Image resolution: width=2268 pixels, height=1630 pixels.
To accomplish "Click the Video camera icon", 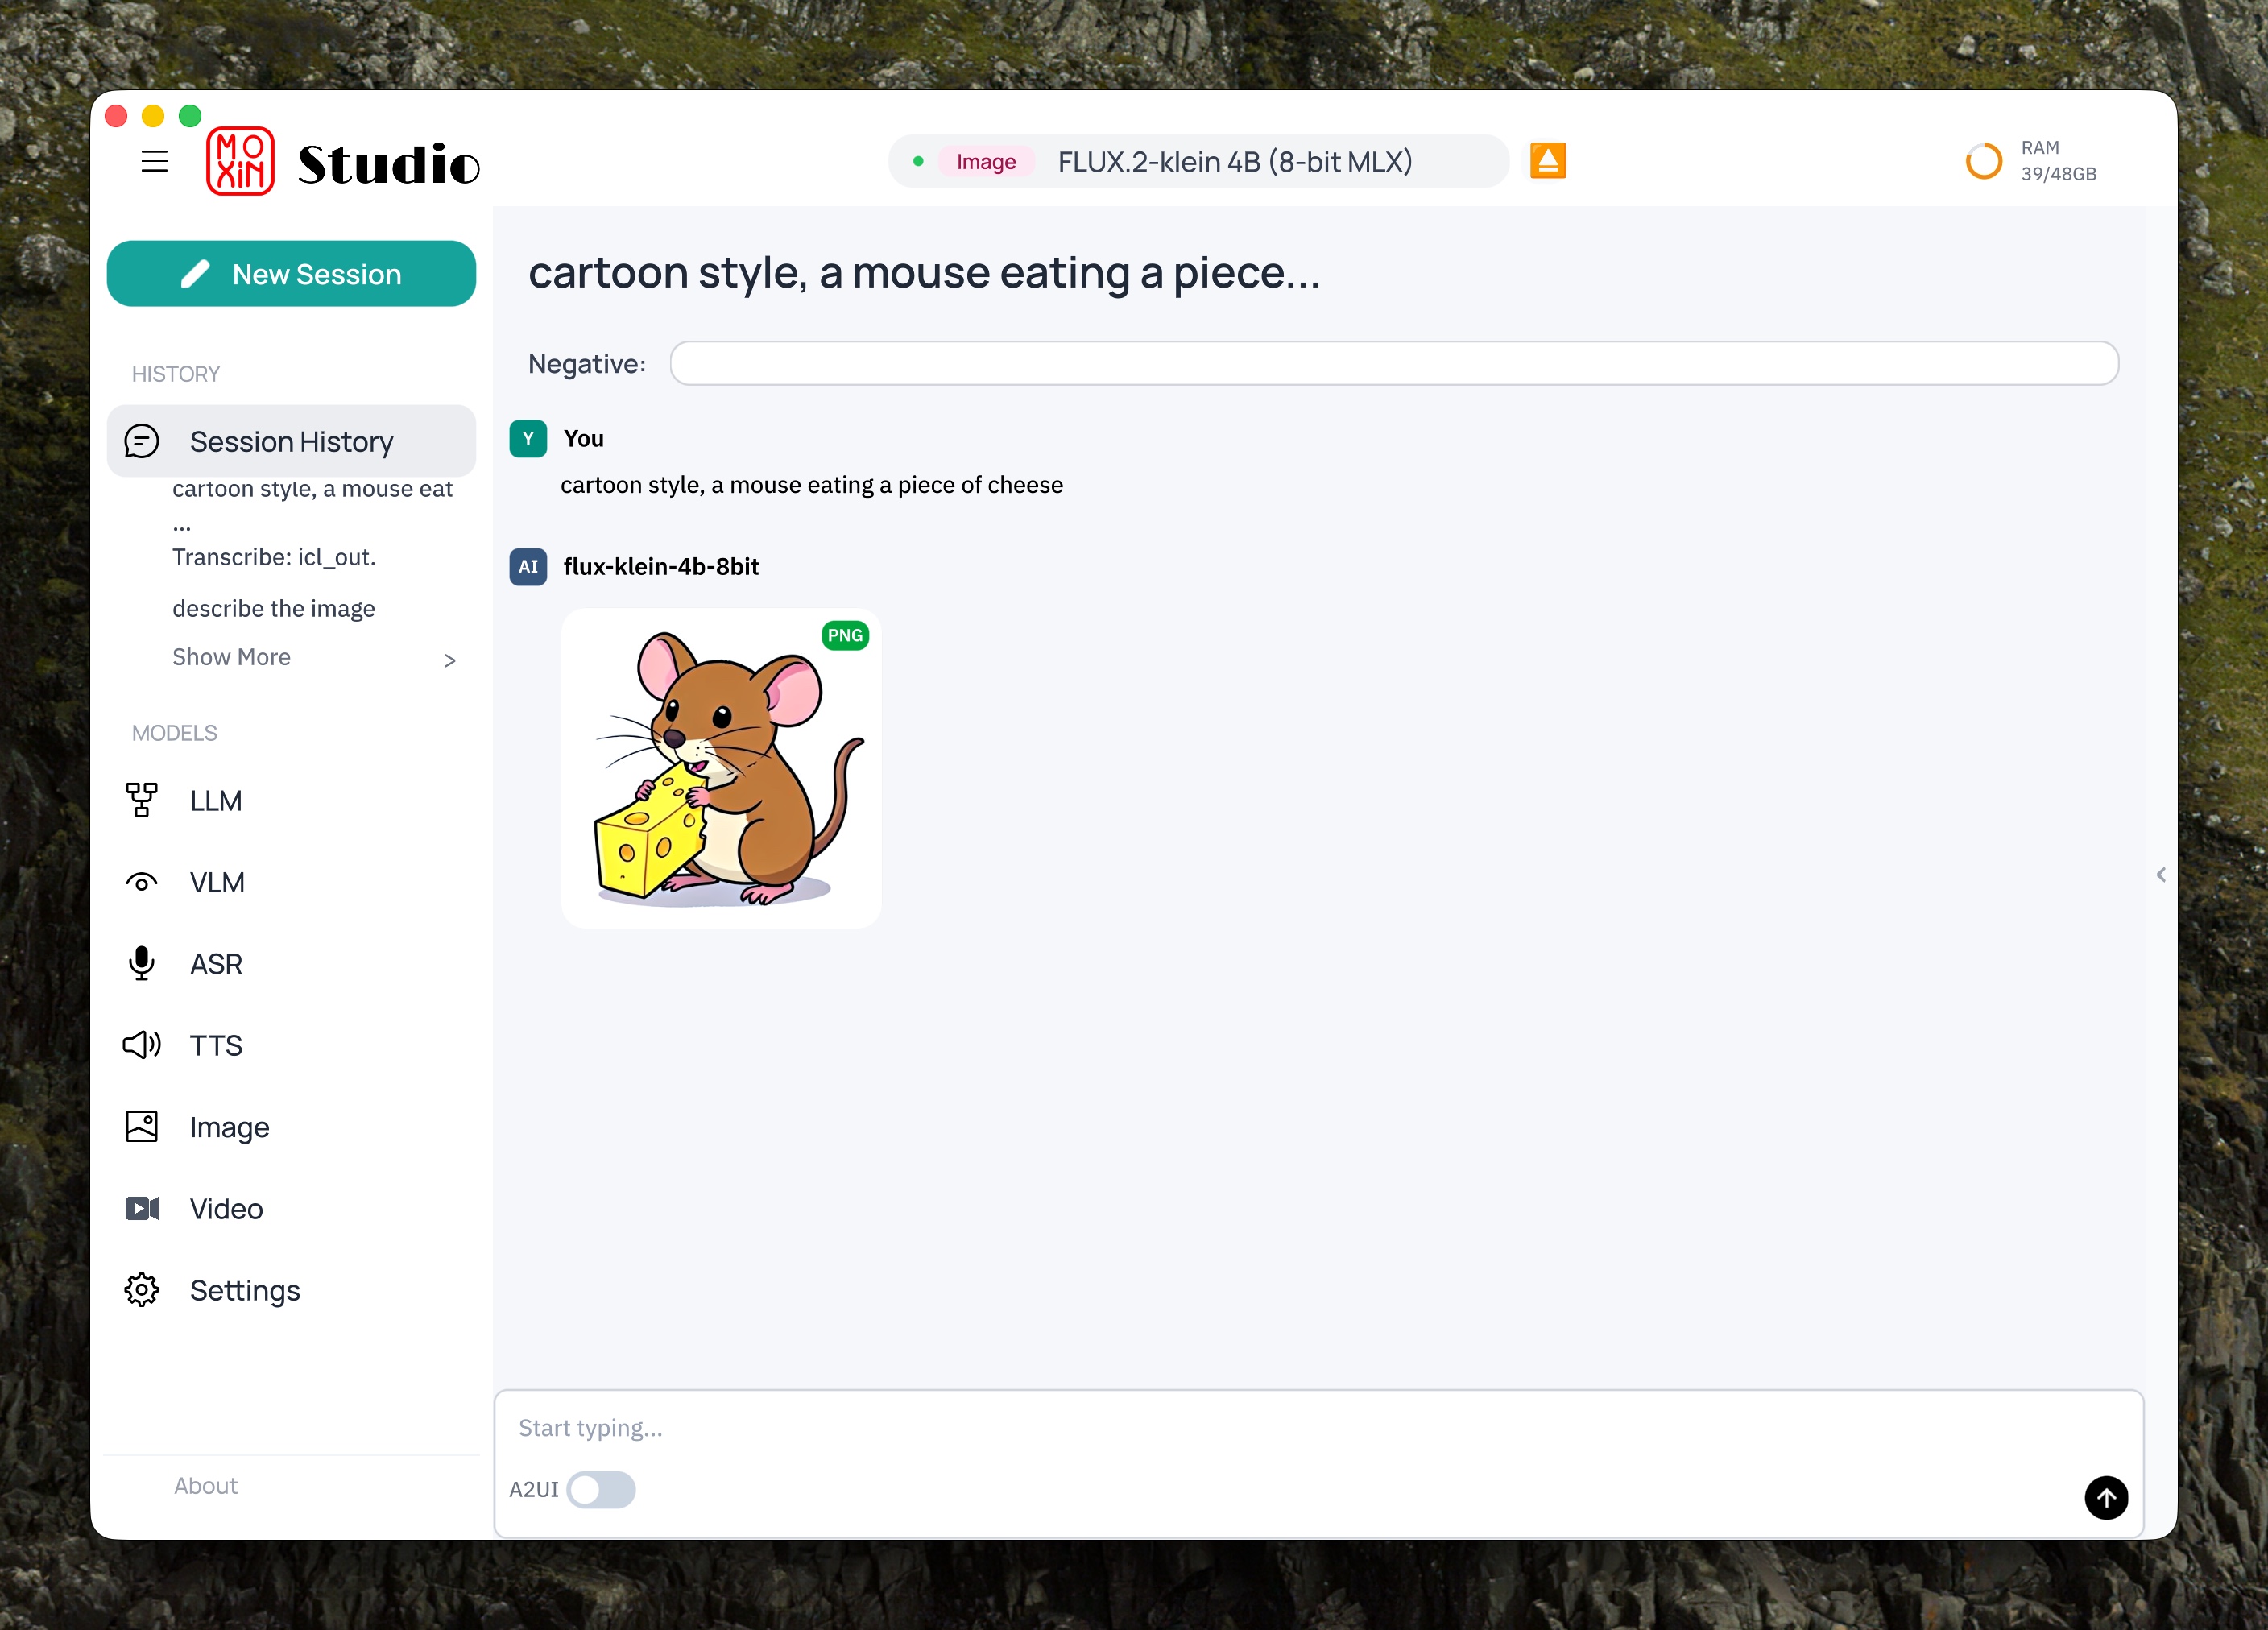I will click(142, 1208).
